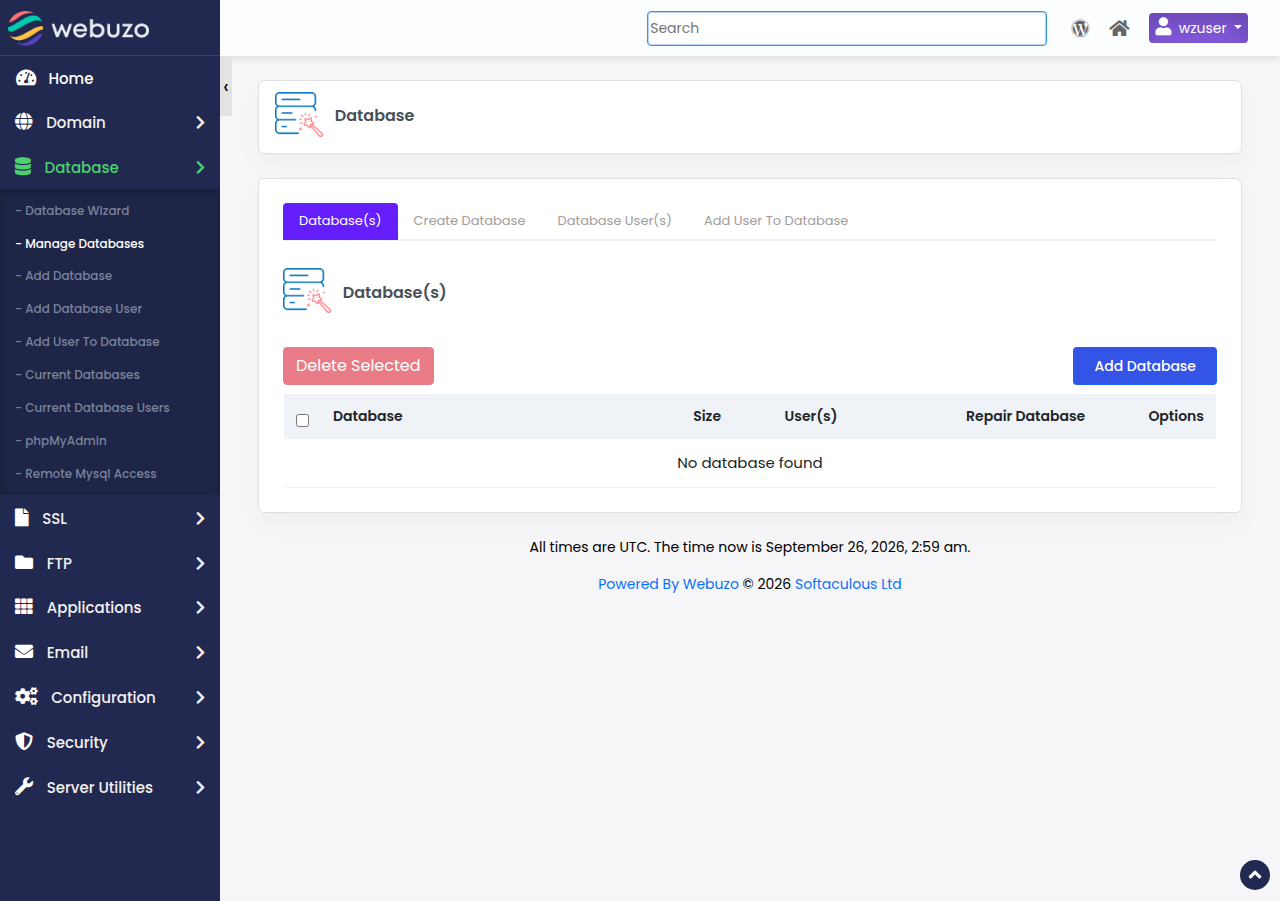Image resolution: width=1280 pixels, height=901 pixels.
Task: Expand the Domain menu chevron
Action: 200,122
